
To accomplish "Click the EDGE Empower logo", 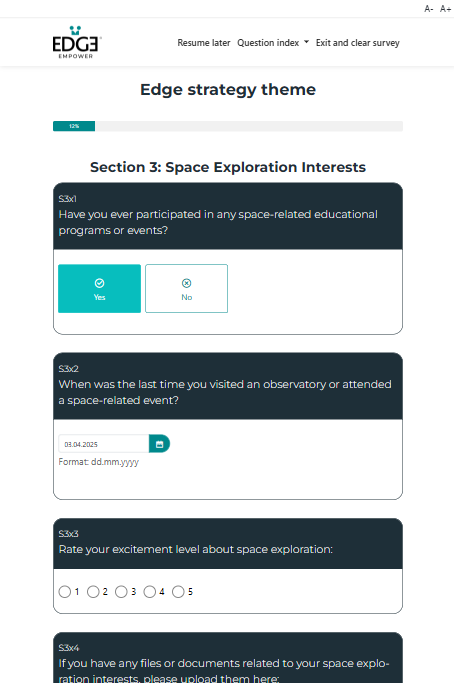I will pyautogui.click(x=77, y=42).
